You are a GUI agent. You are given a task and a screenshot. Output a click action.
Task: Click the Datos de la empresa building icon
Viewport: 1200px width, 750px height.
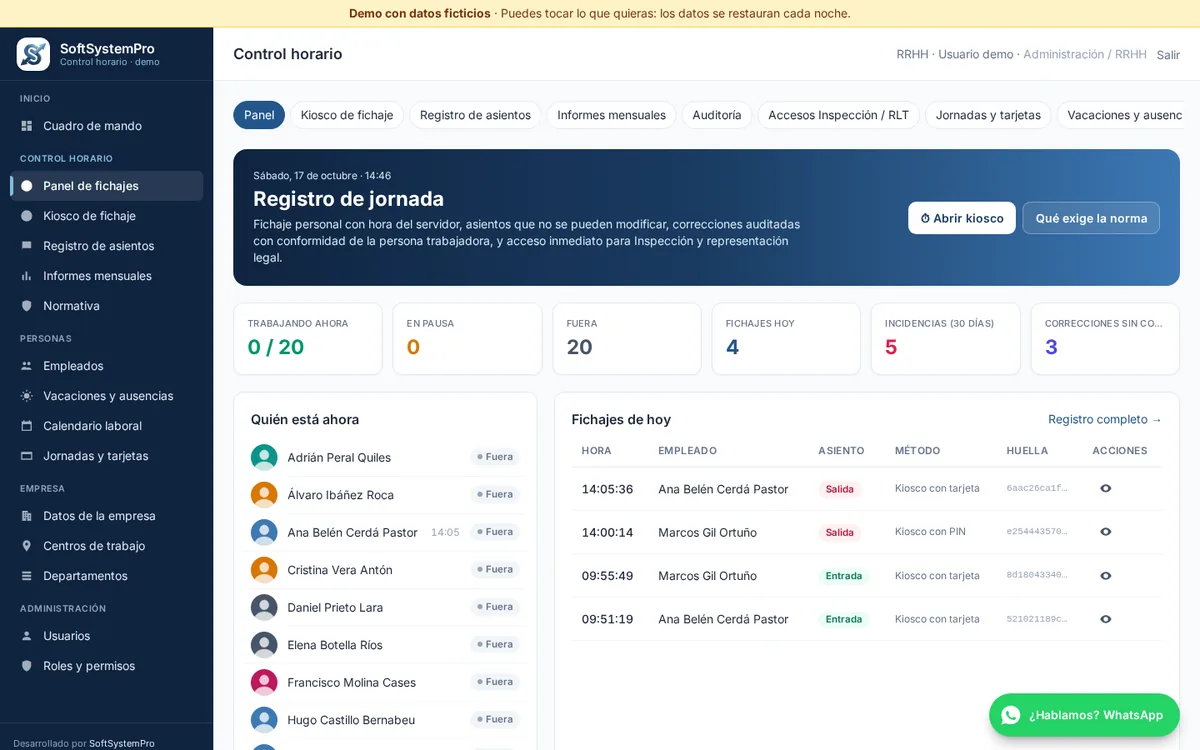pos(27,516)
